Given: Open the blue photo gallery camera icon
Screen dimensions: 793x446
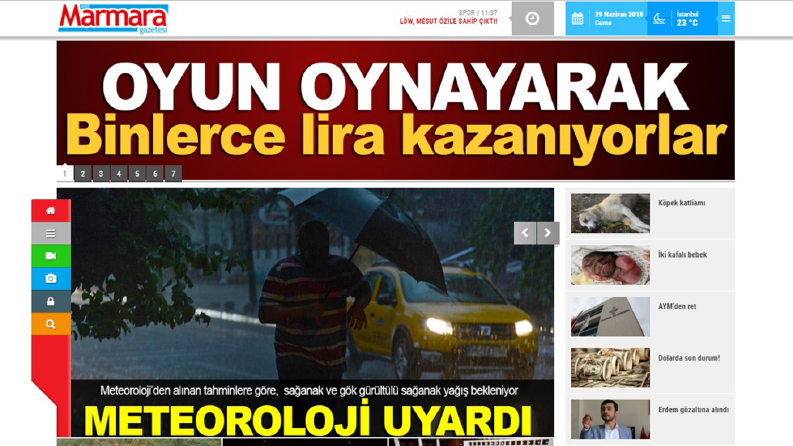Looking at the screenshot, I should (51, 279).
